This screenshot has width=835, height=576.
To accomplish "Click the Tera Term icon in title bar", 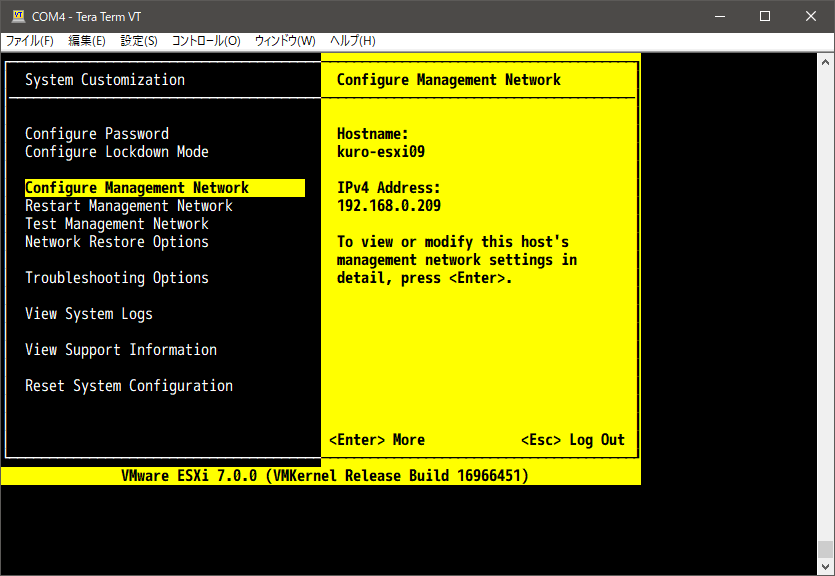I will click(x=17, y=16).
